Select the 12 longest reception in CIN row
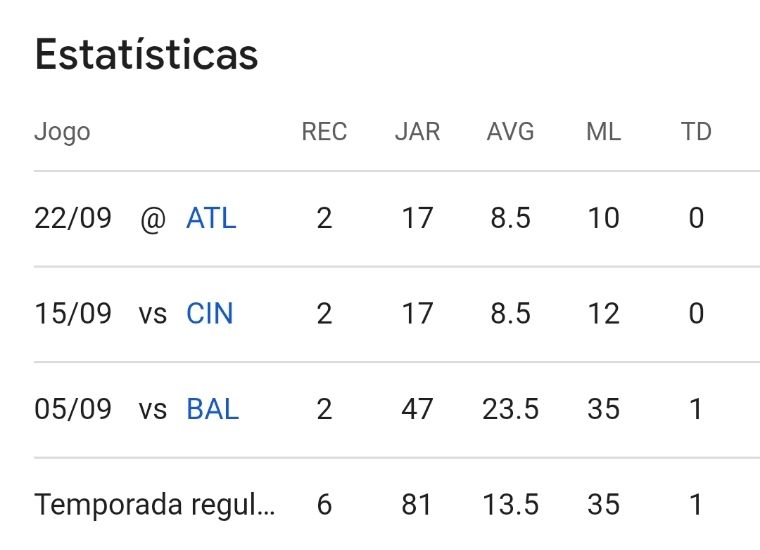760x550 pixels. pos(603,314)
